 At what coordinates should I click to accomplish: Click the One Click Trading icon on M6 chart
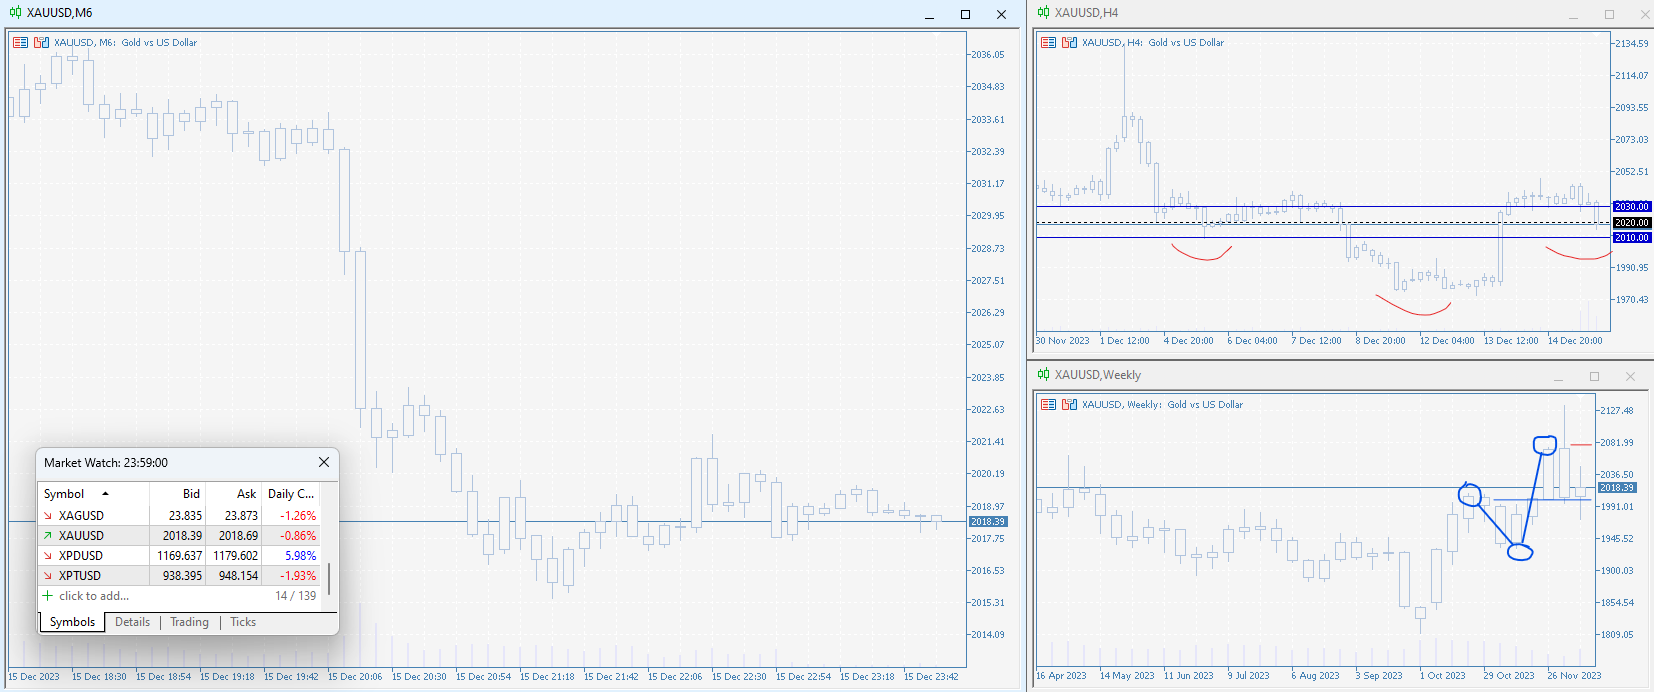(41, 43)
